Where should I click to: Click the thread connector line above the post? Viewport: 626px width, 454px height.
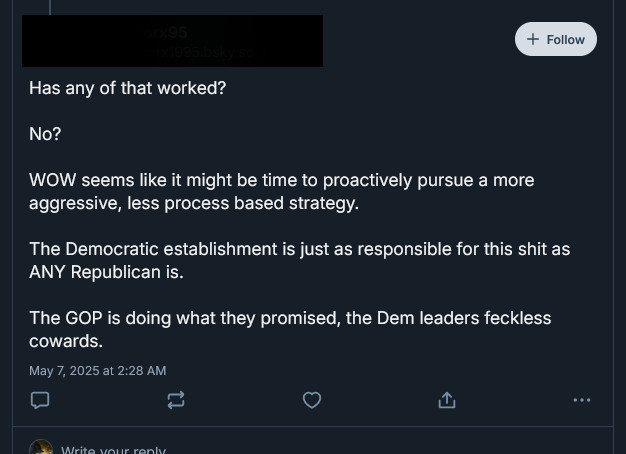tap(50, 7)
